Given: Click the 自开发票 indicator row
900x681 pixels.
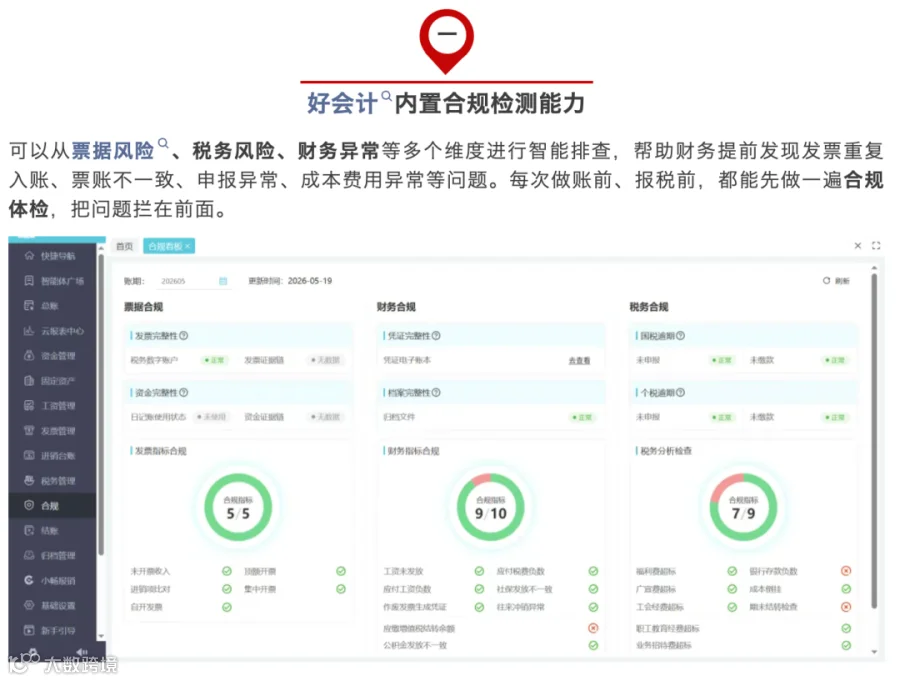Looking at the screenshot, I should click(x=181, y=607).
